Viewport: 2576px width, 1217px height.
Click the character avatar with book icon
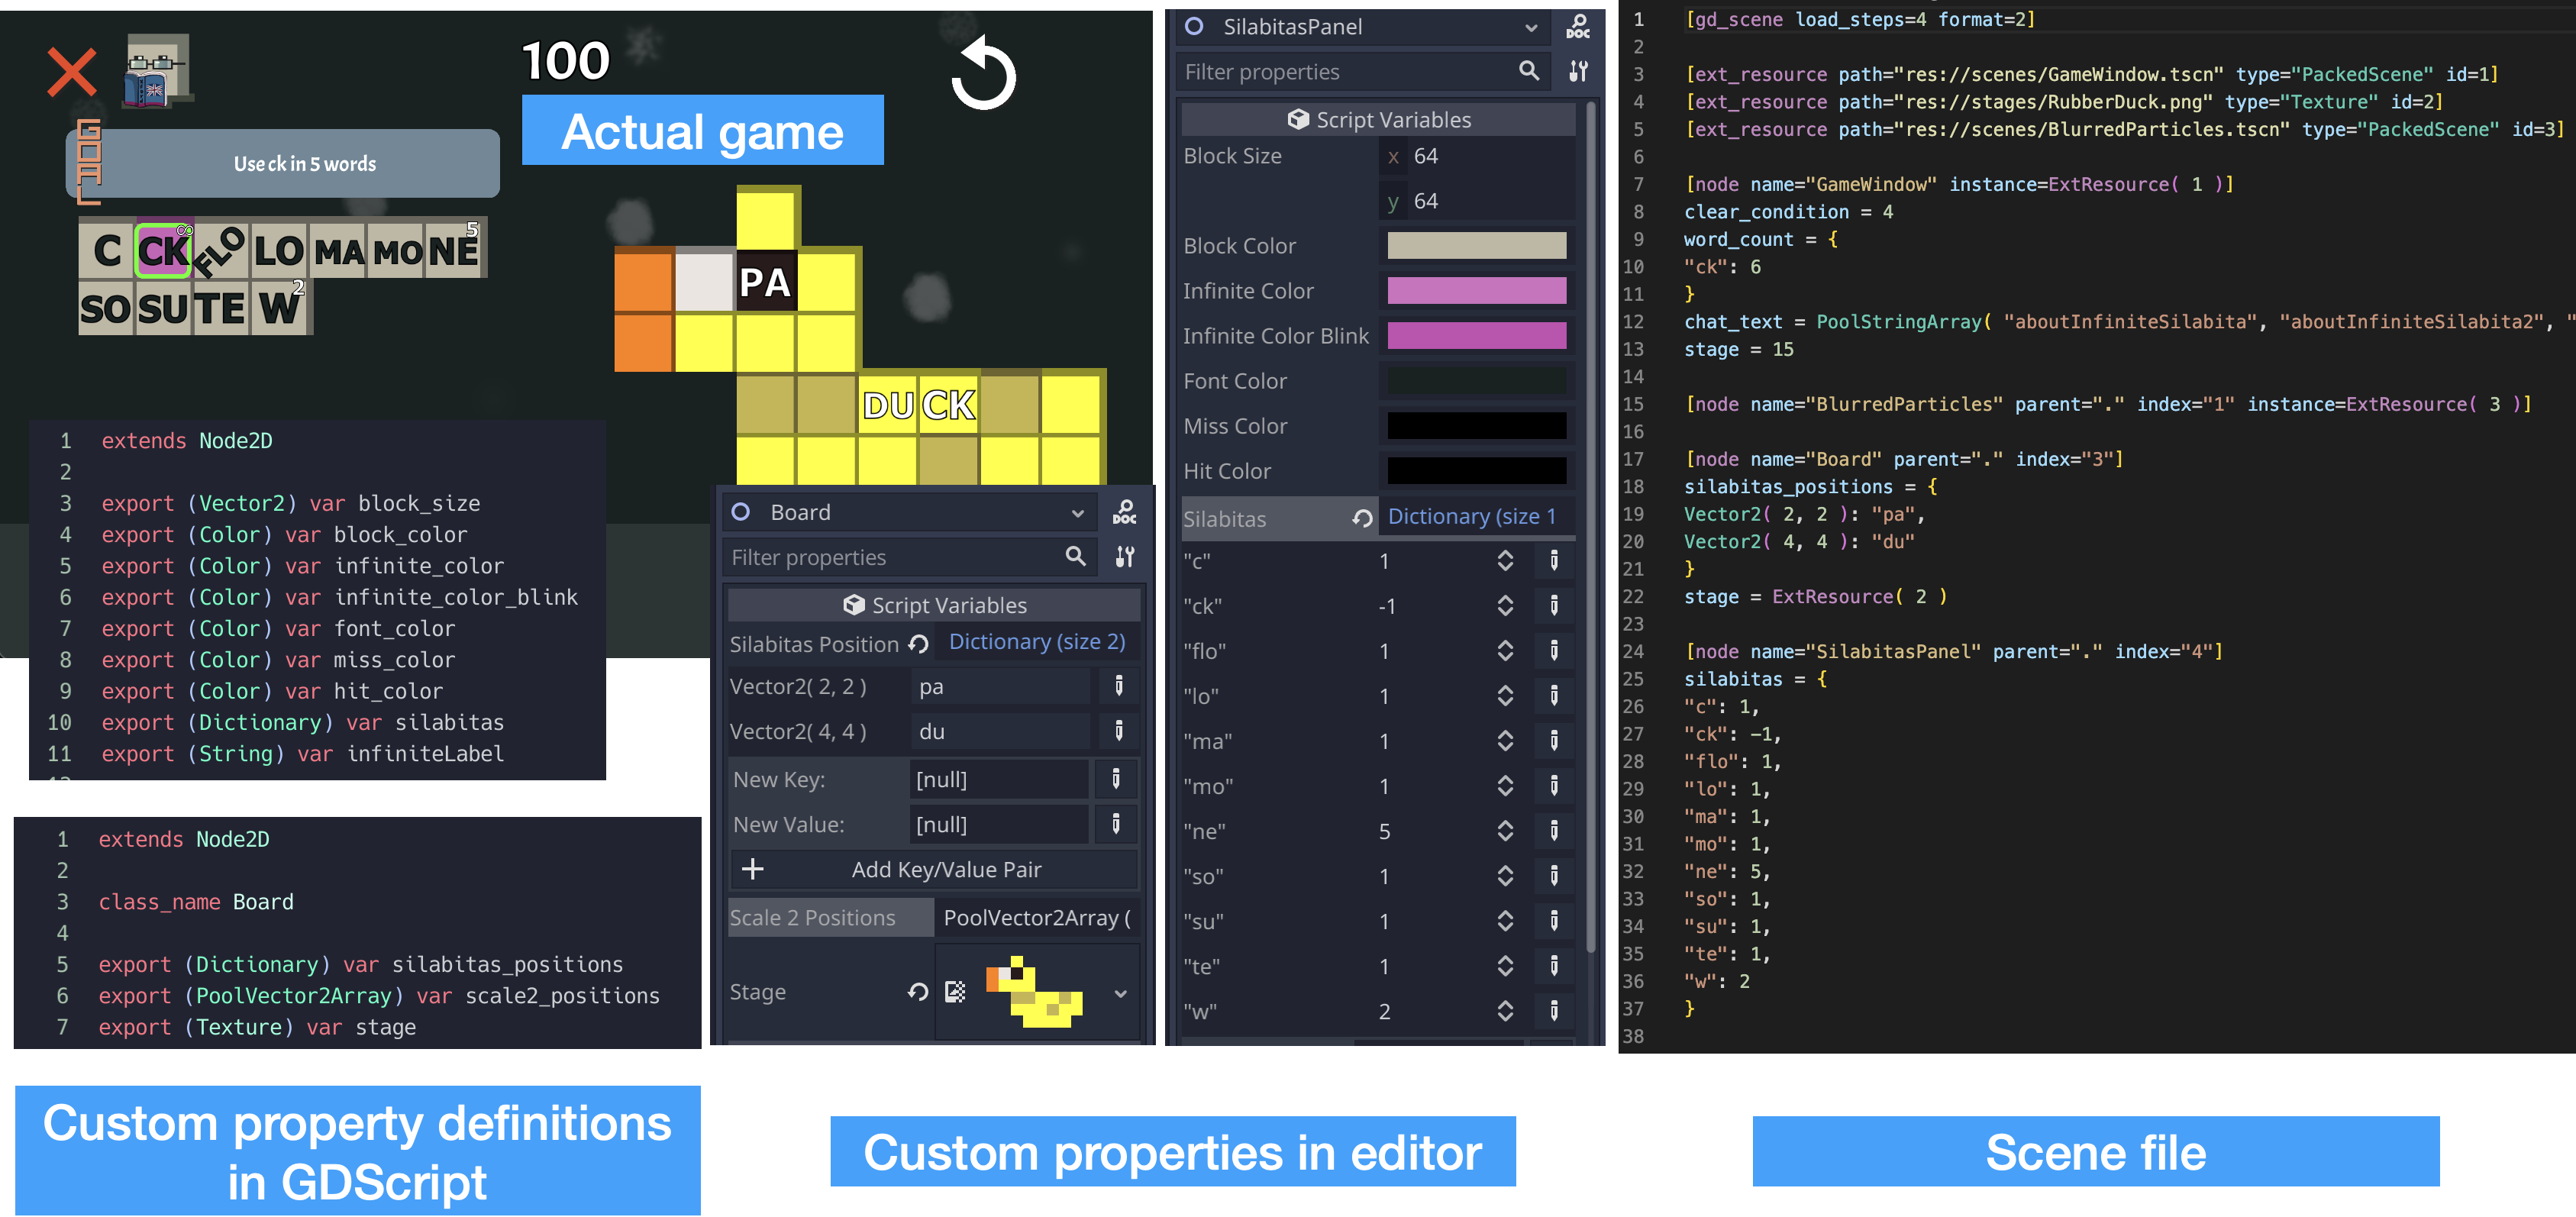pyautogui.click(x=158, y=70)
